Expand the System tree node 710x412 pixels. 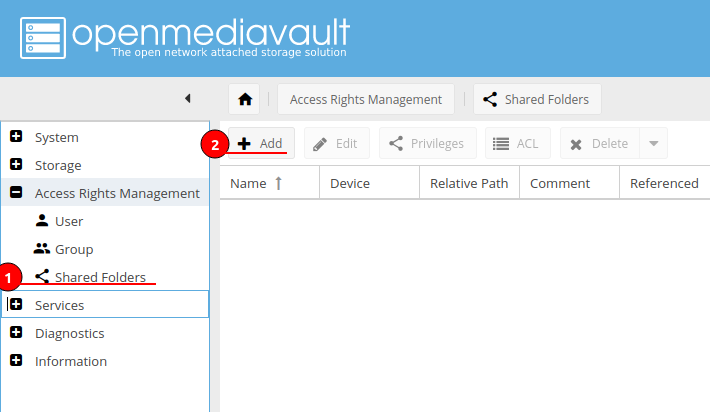point(16,136)
